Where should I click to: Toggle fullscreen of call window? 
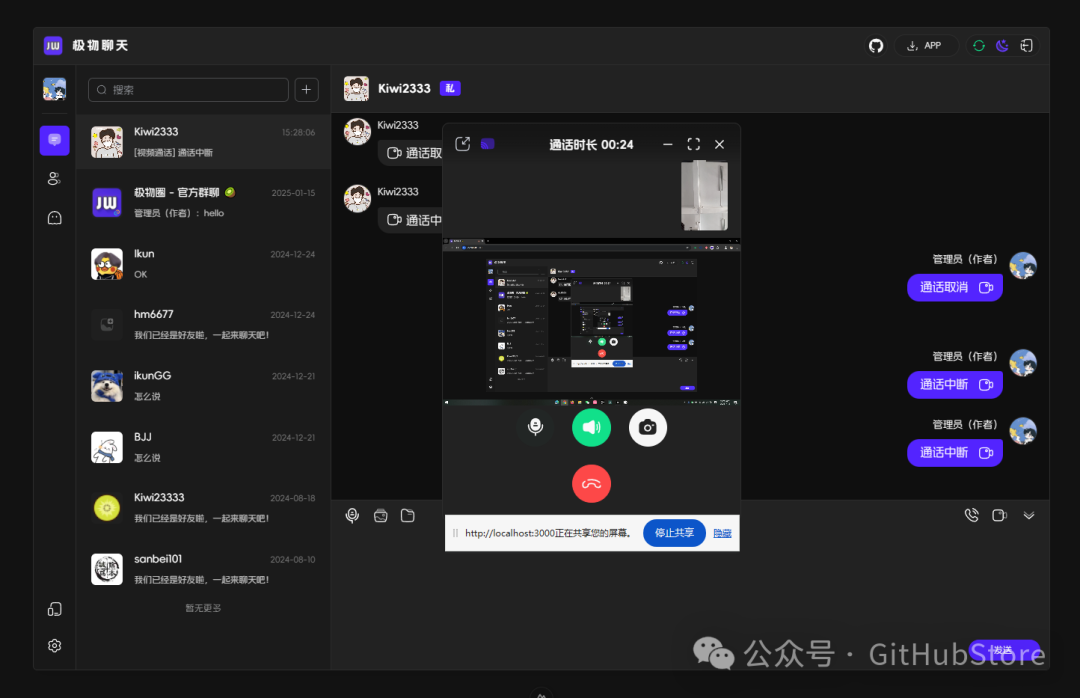pyautogui.click(x=694, y=144)
